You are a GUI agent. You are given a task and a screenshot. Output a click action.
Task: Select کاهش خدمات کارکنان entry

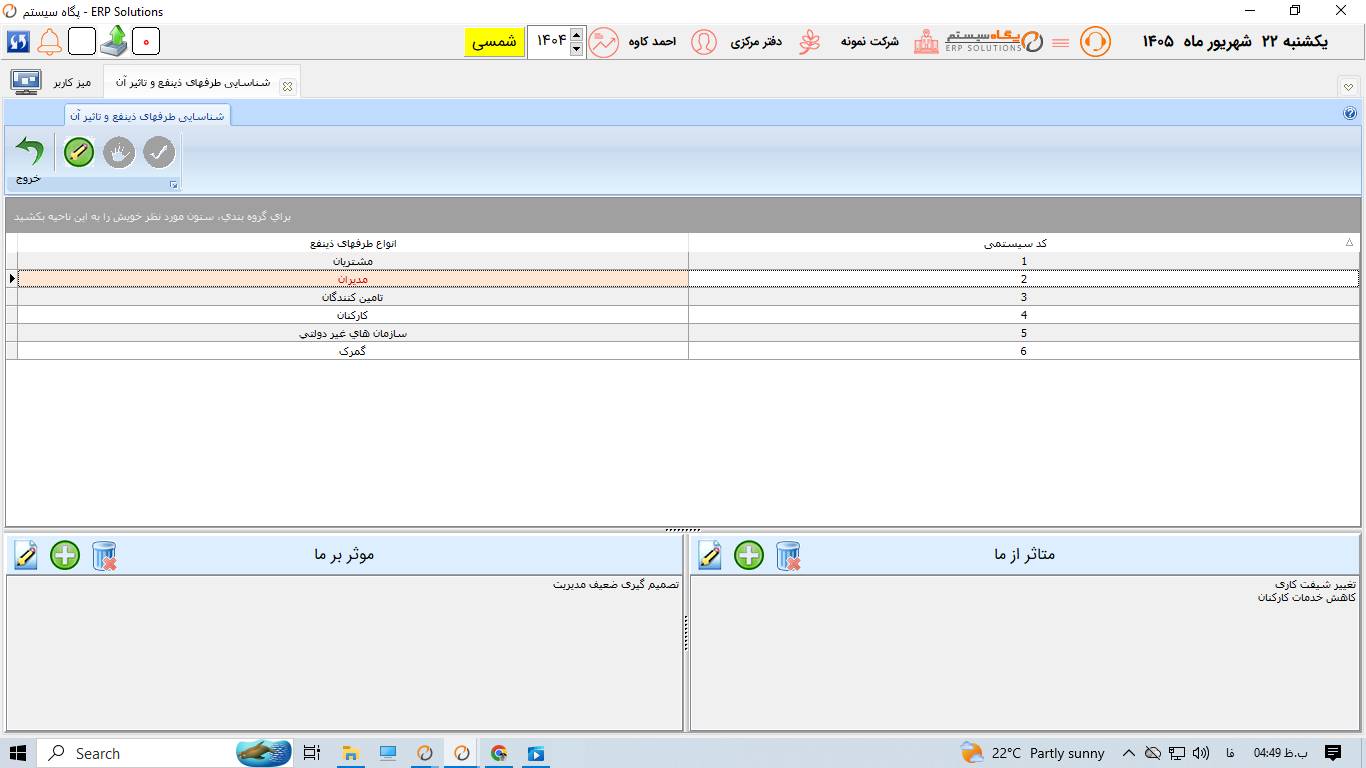pos(1307,597)
